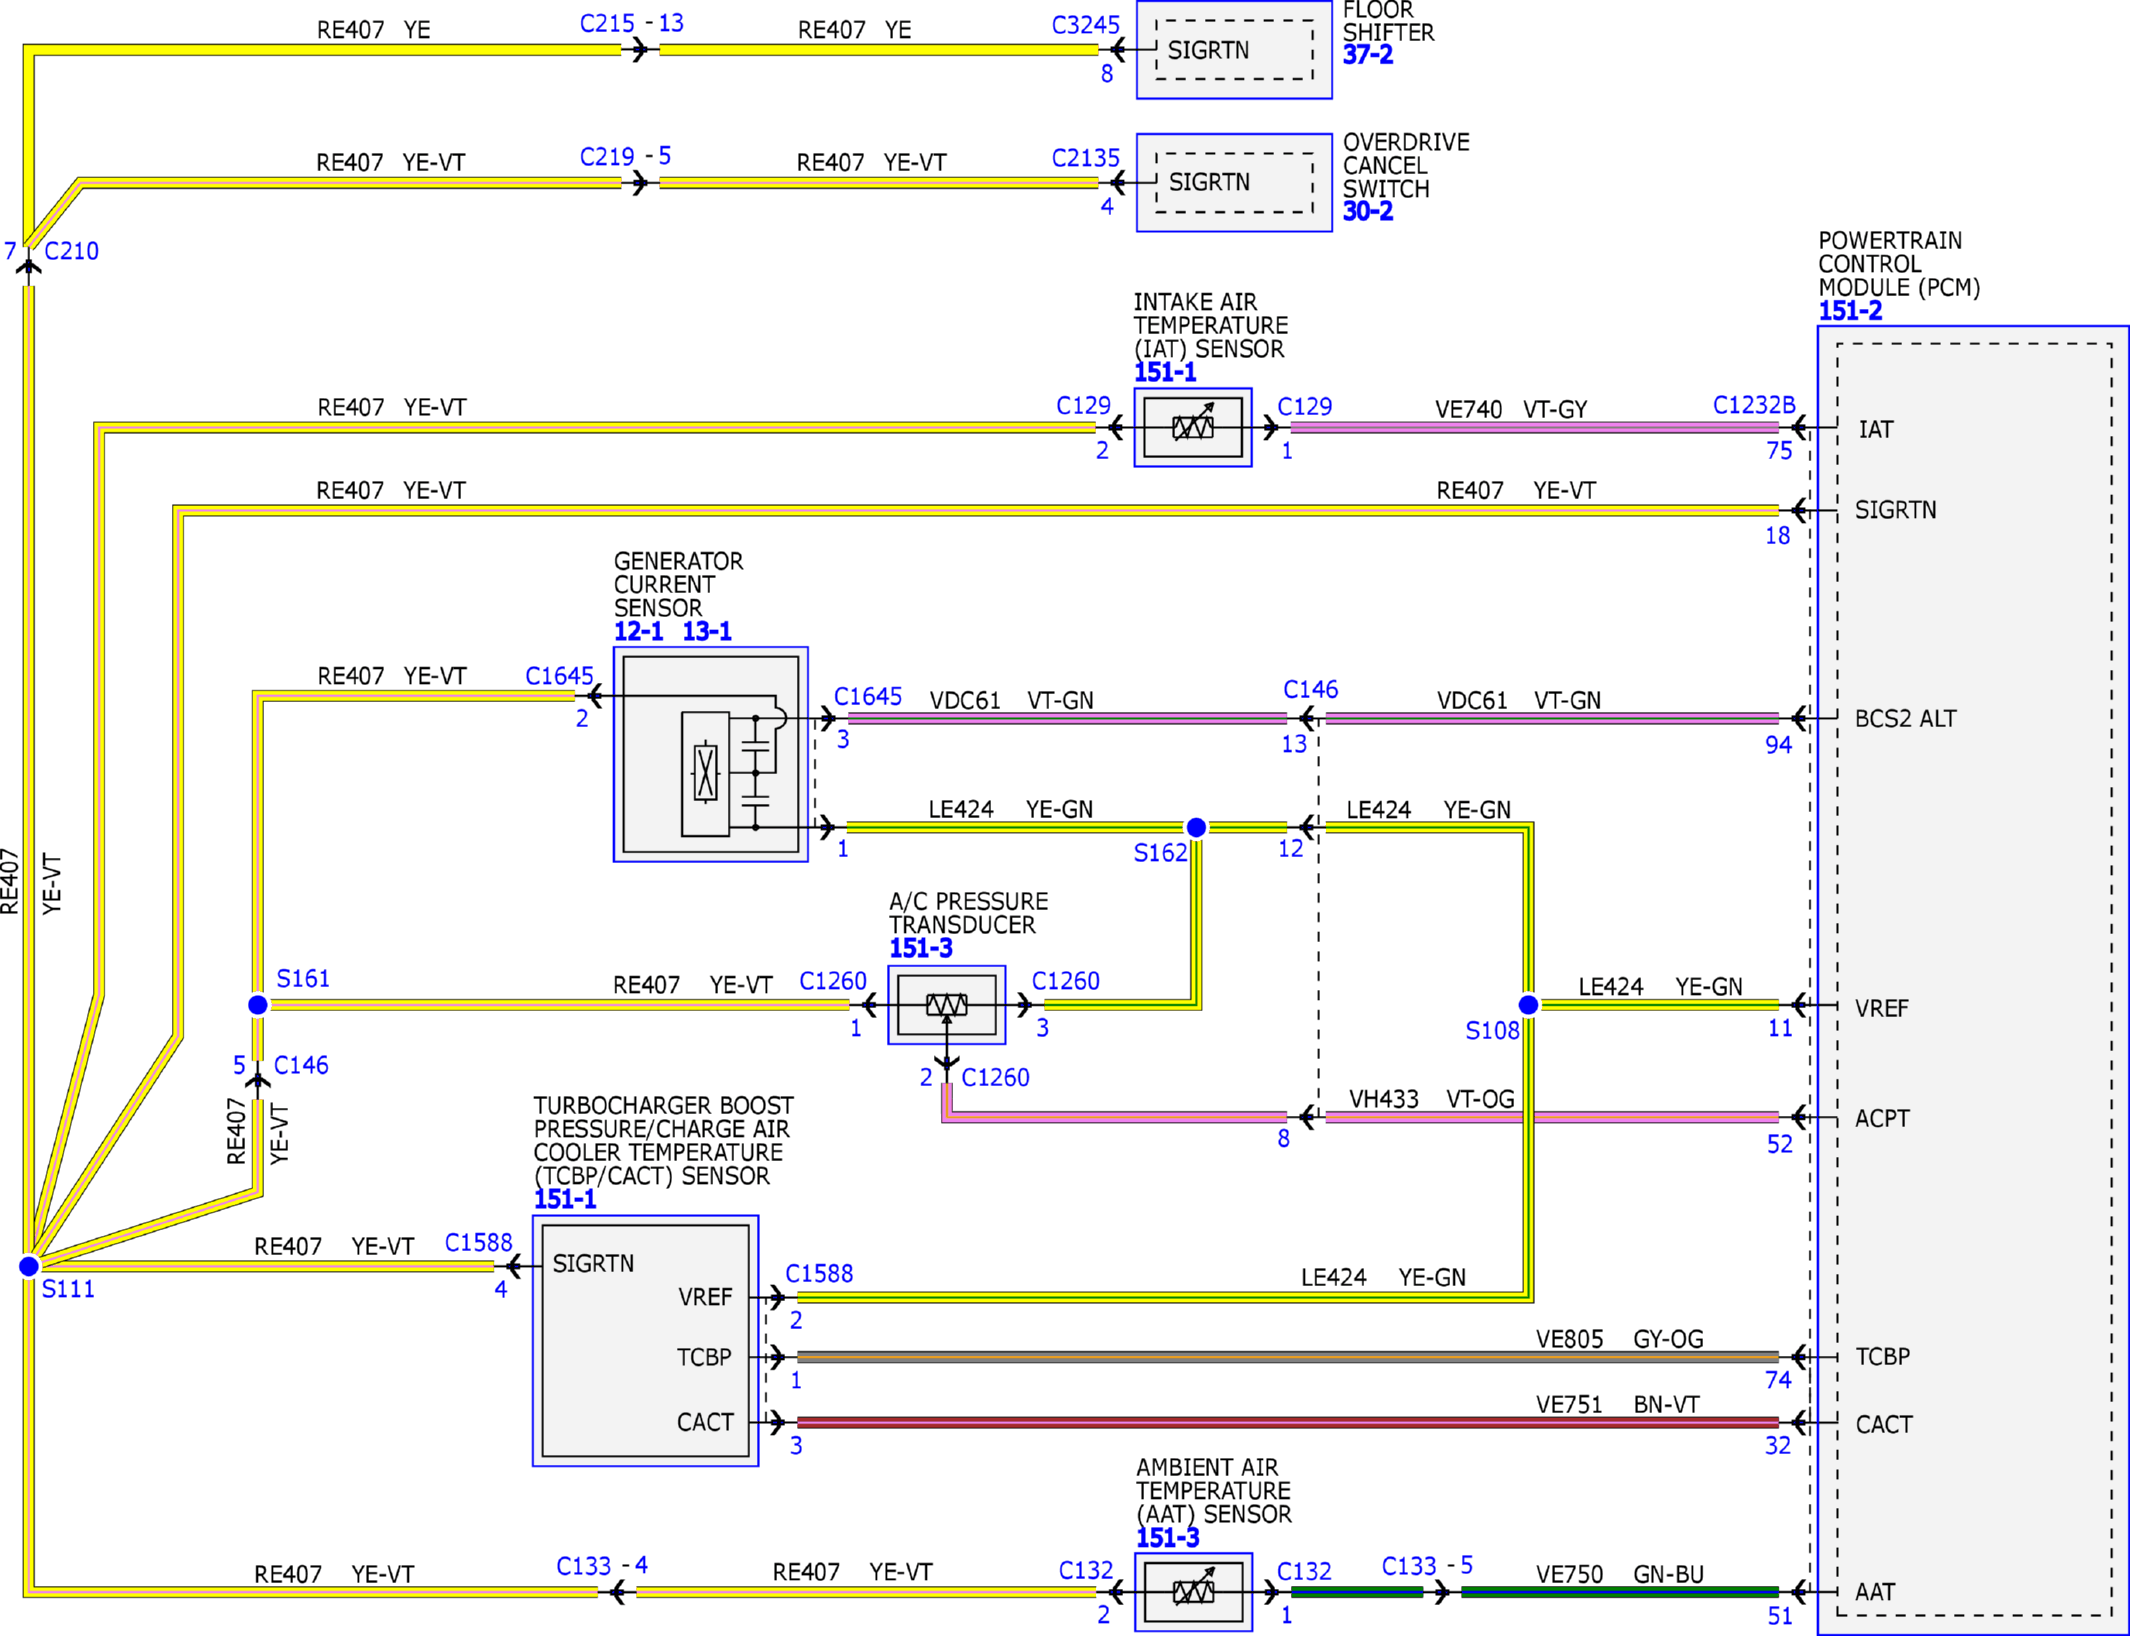2130x1636 pixels.
Task: Click wire label VE805 GY-OG
Action: pos(1619,1339)
